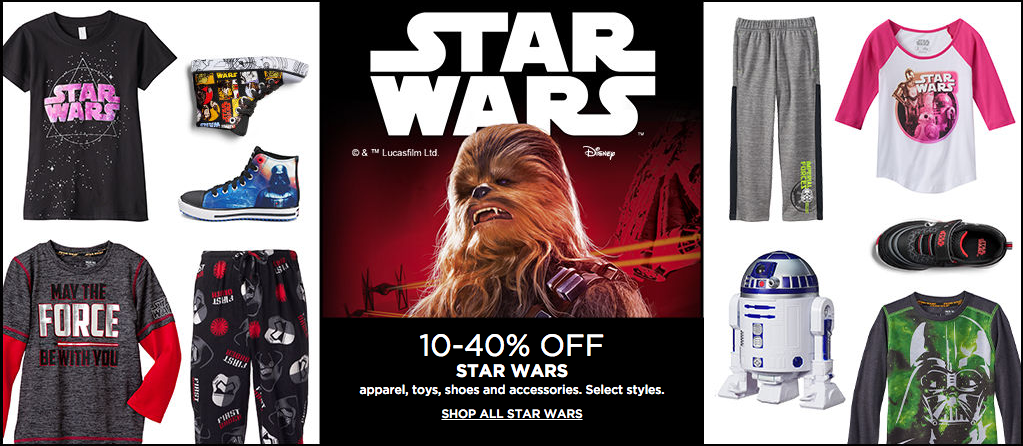This screenshot has height=446, width=1023.
Task: Choose the pink raglan droids tee
Action: click(x=924, y=105)
